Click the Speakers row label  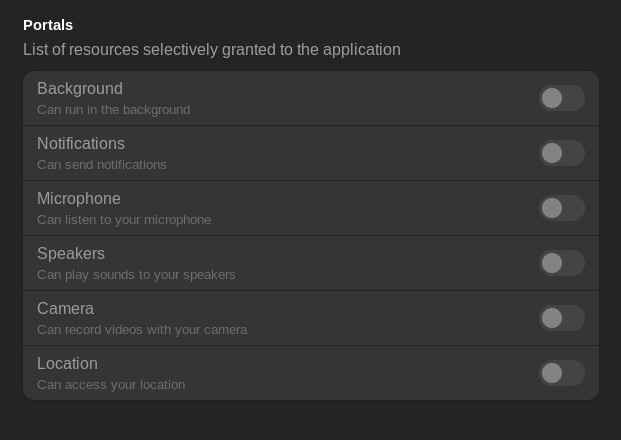pyautogui.click(x=71, y=254)
